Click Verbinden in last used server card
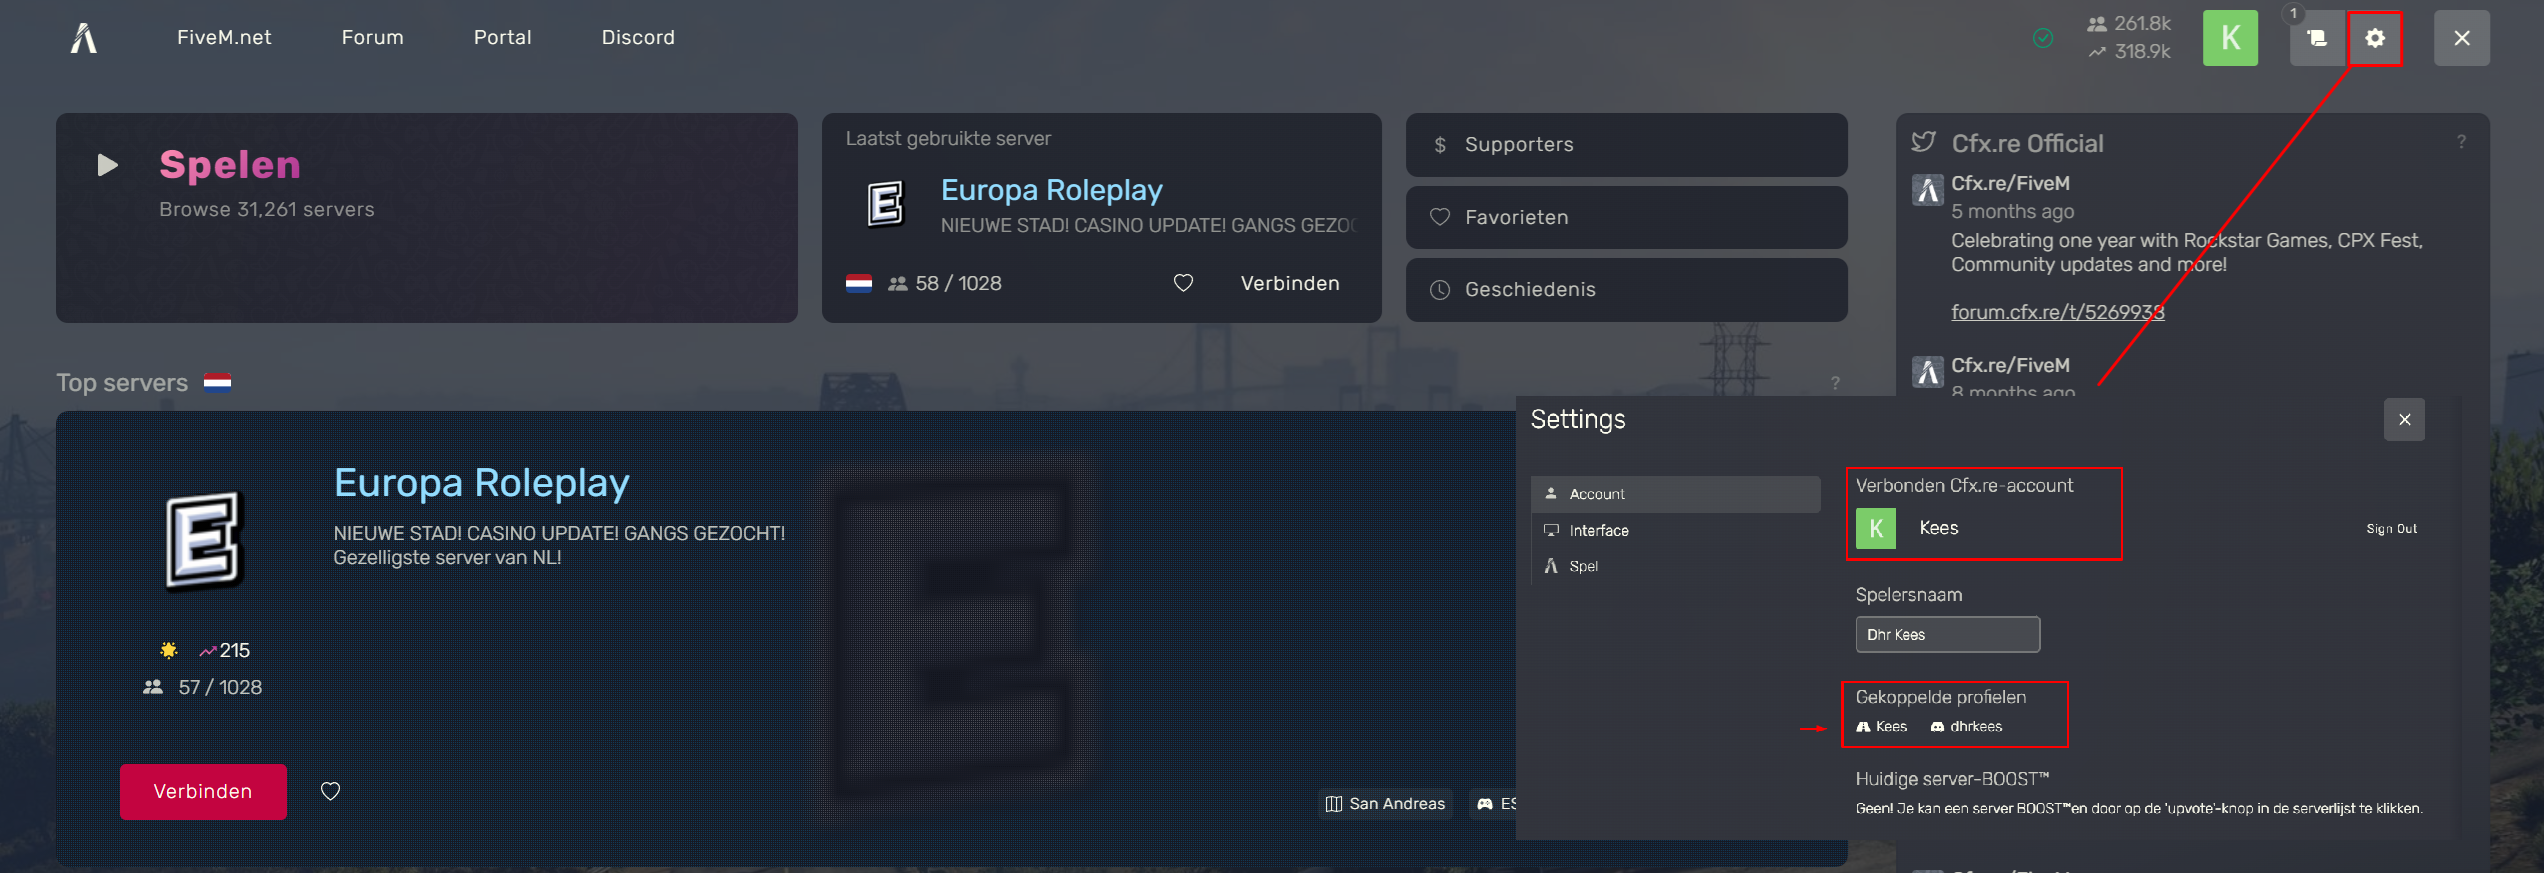Viewport: 2544px width, 873px height. pyautogui.click(x=1290, y=283)
